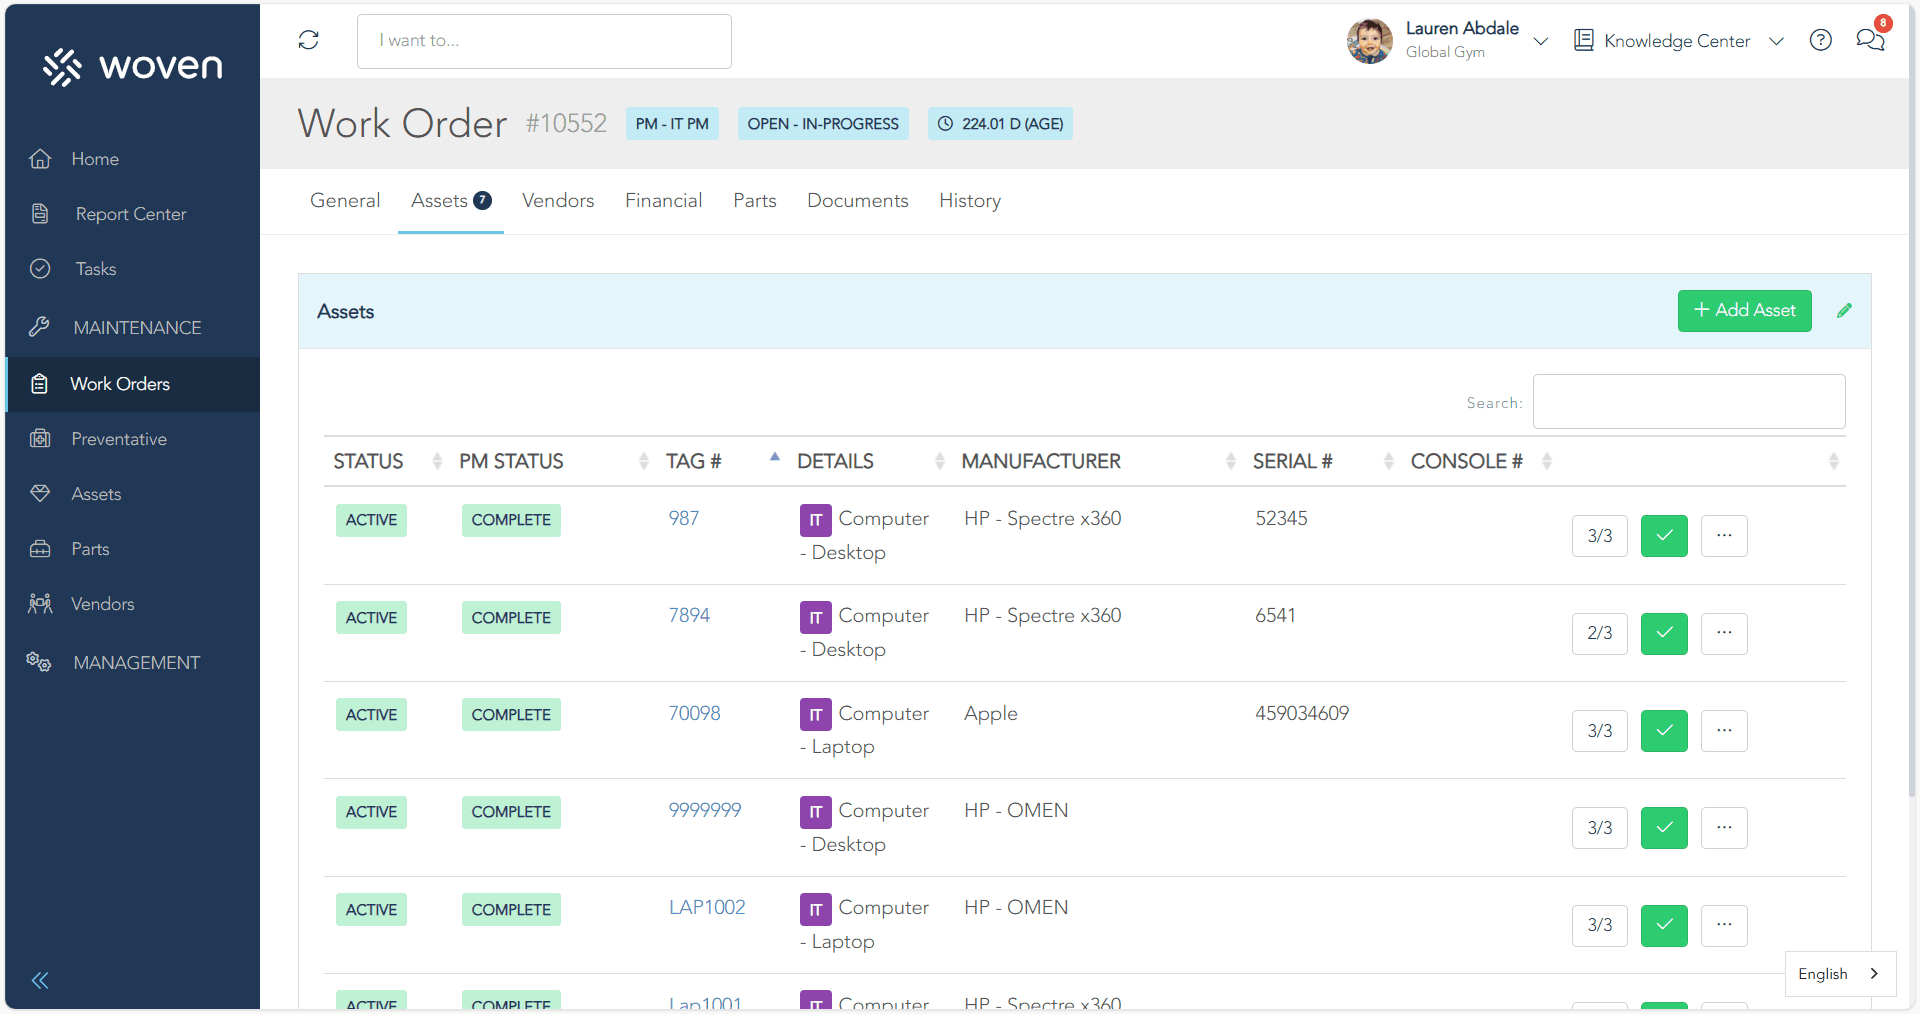Open asset tag 9999999 link
Viewport: 1920px width, 1014px height.
[x=705, y=811]
